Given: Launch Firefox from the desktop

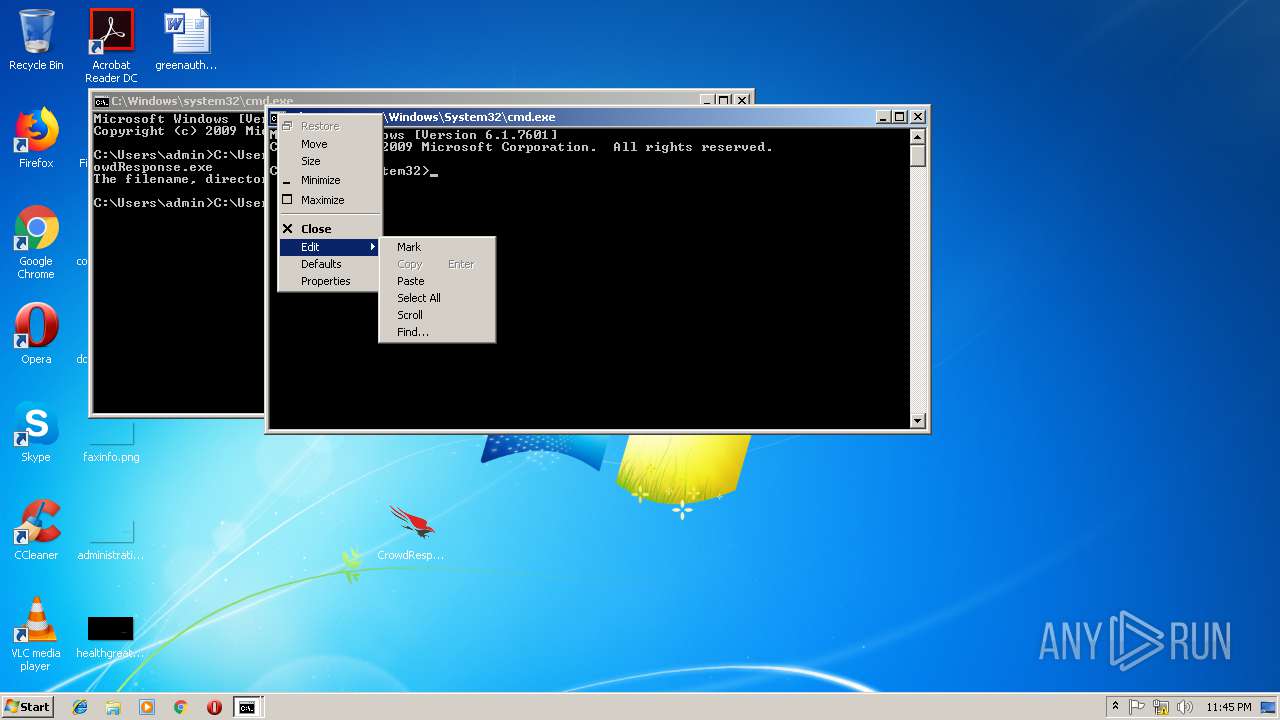Looking at the screenshot, I should [x=36, y=138].
